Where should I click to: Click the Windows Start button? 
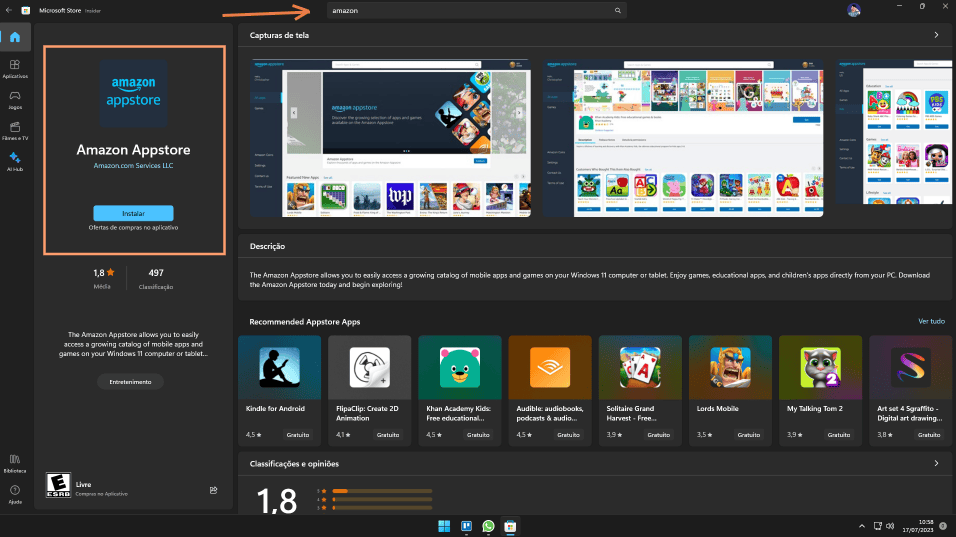(444, 526)
